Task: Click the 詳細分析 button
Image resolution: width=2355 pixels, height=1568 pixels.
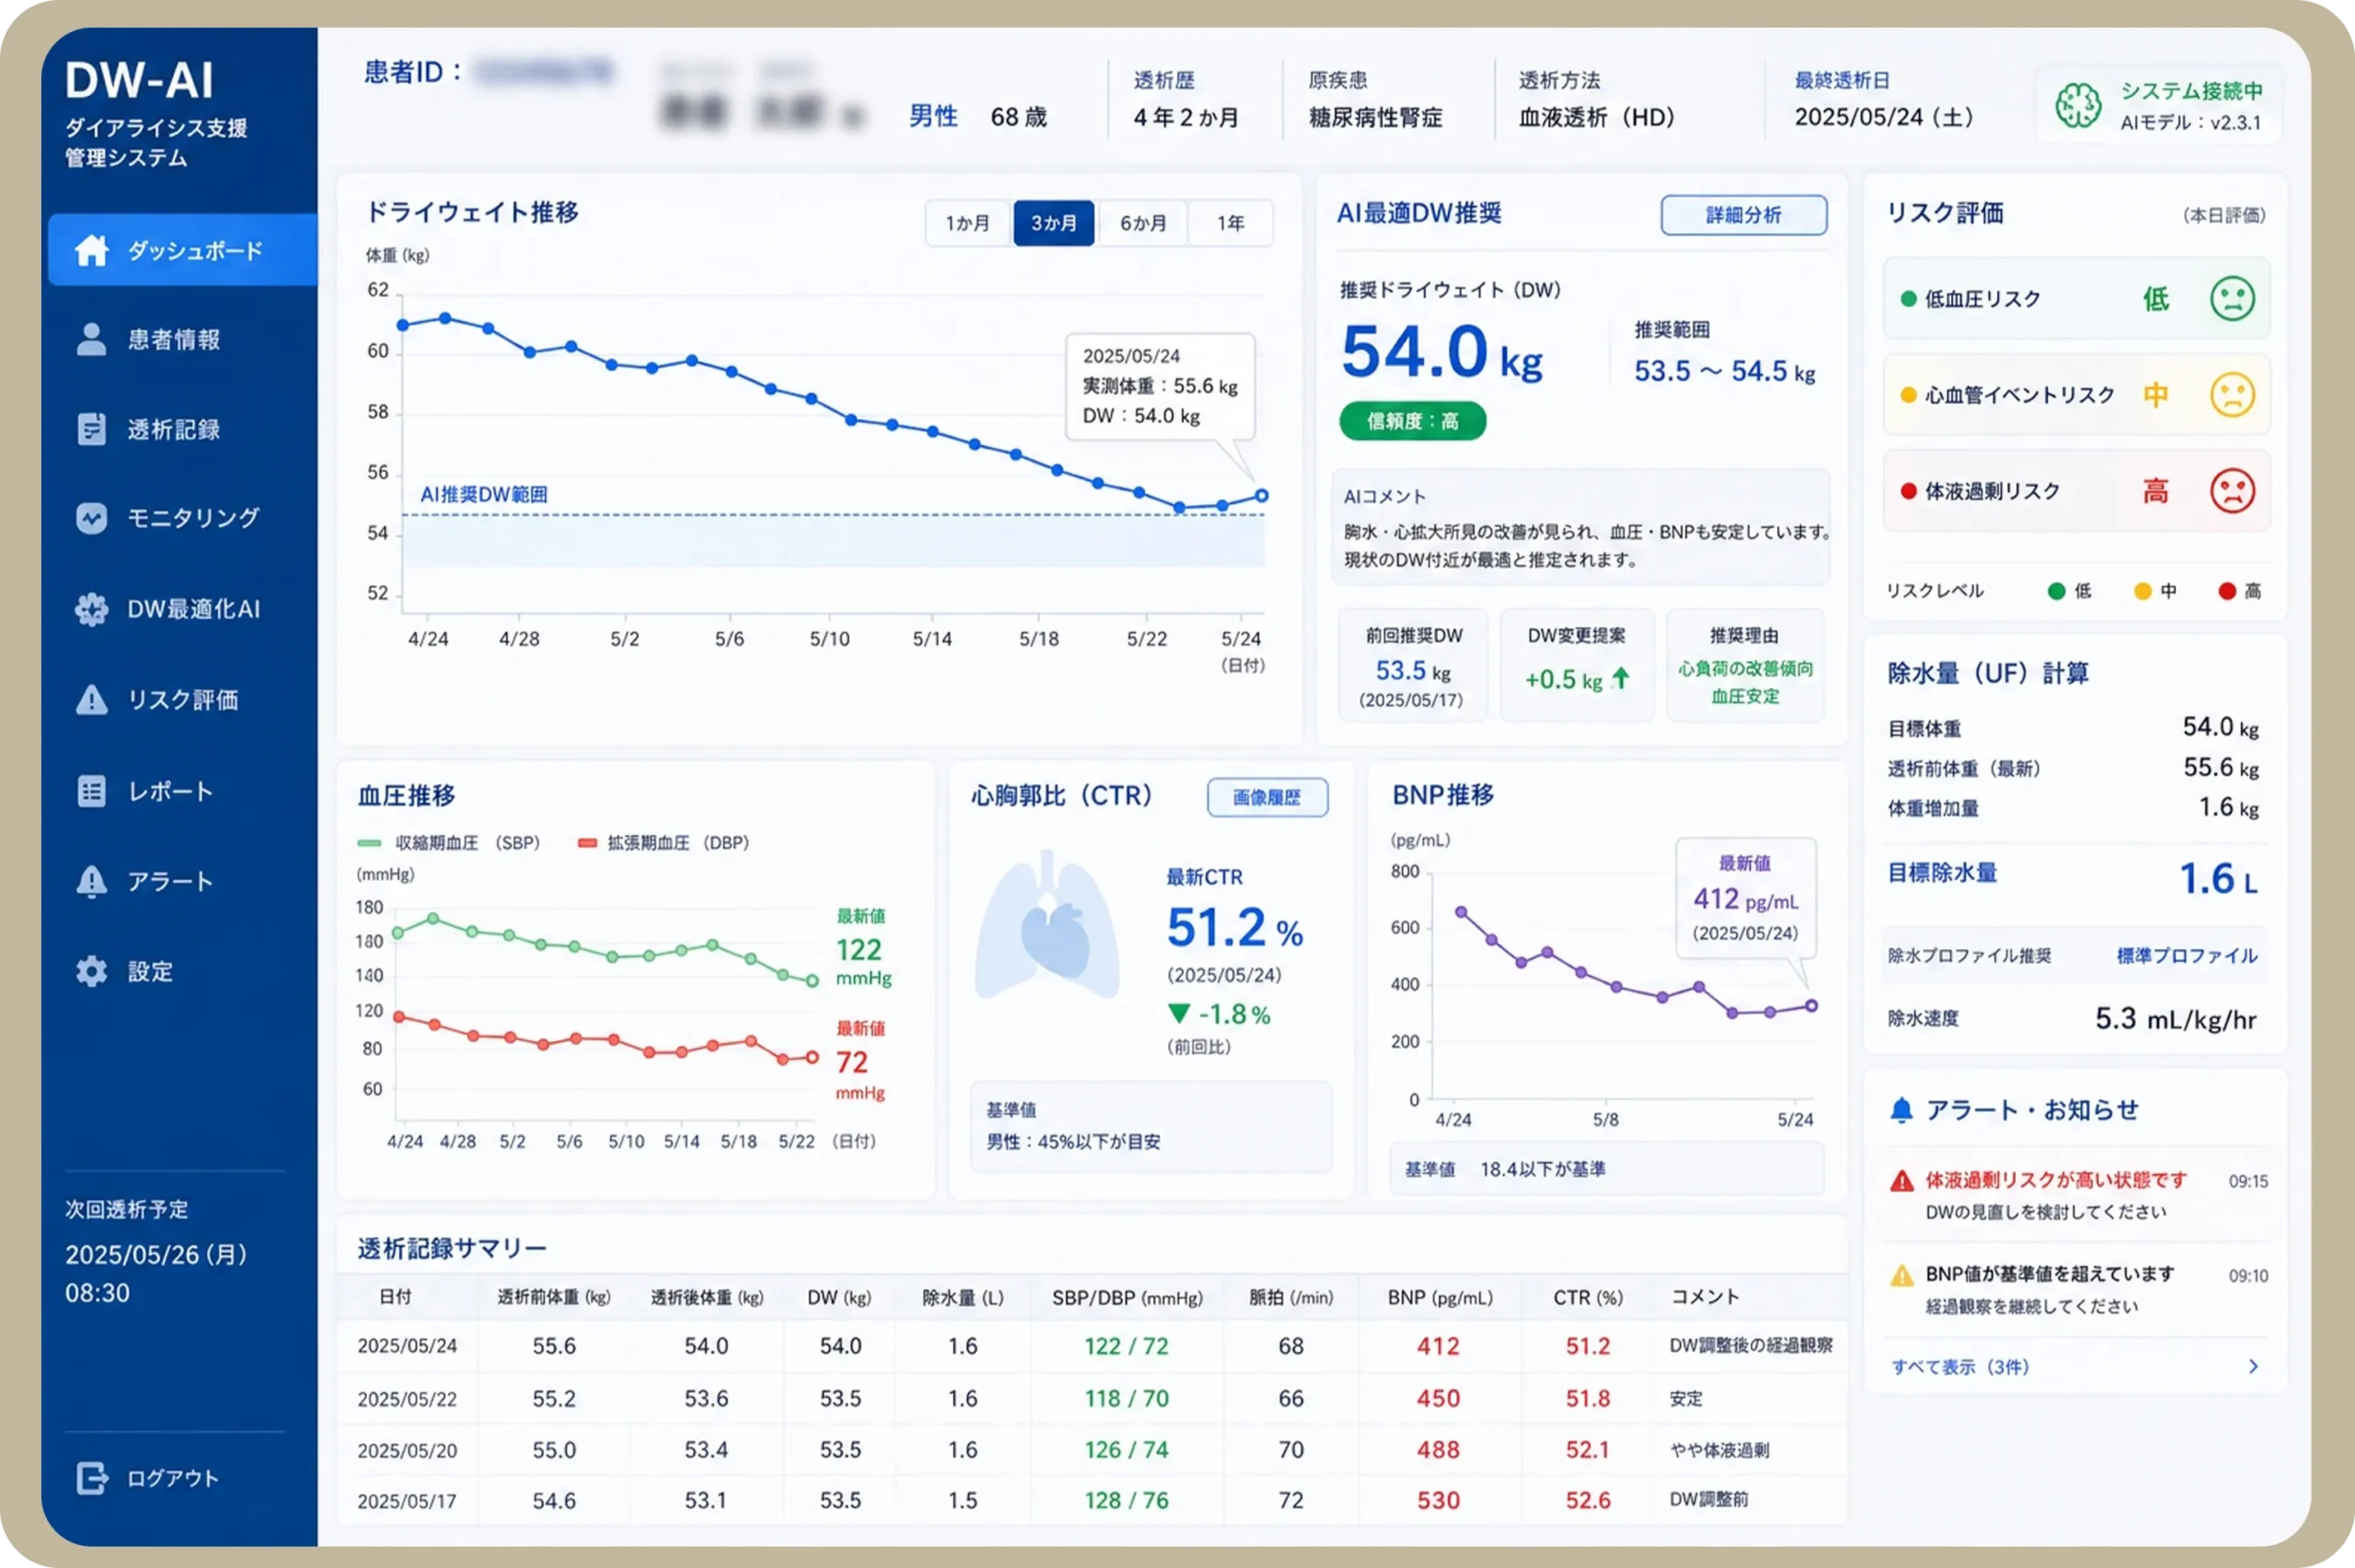Action: 1744,215
